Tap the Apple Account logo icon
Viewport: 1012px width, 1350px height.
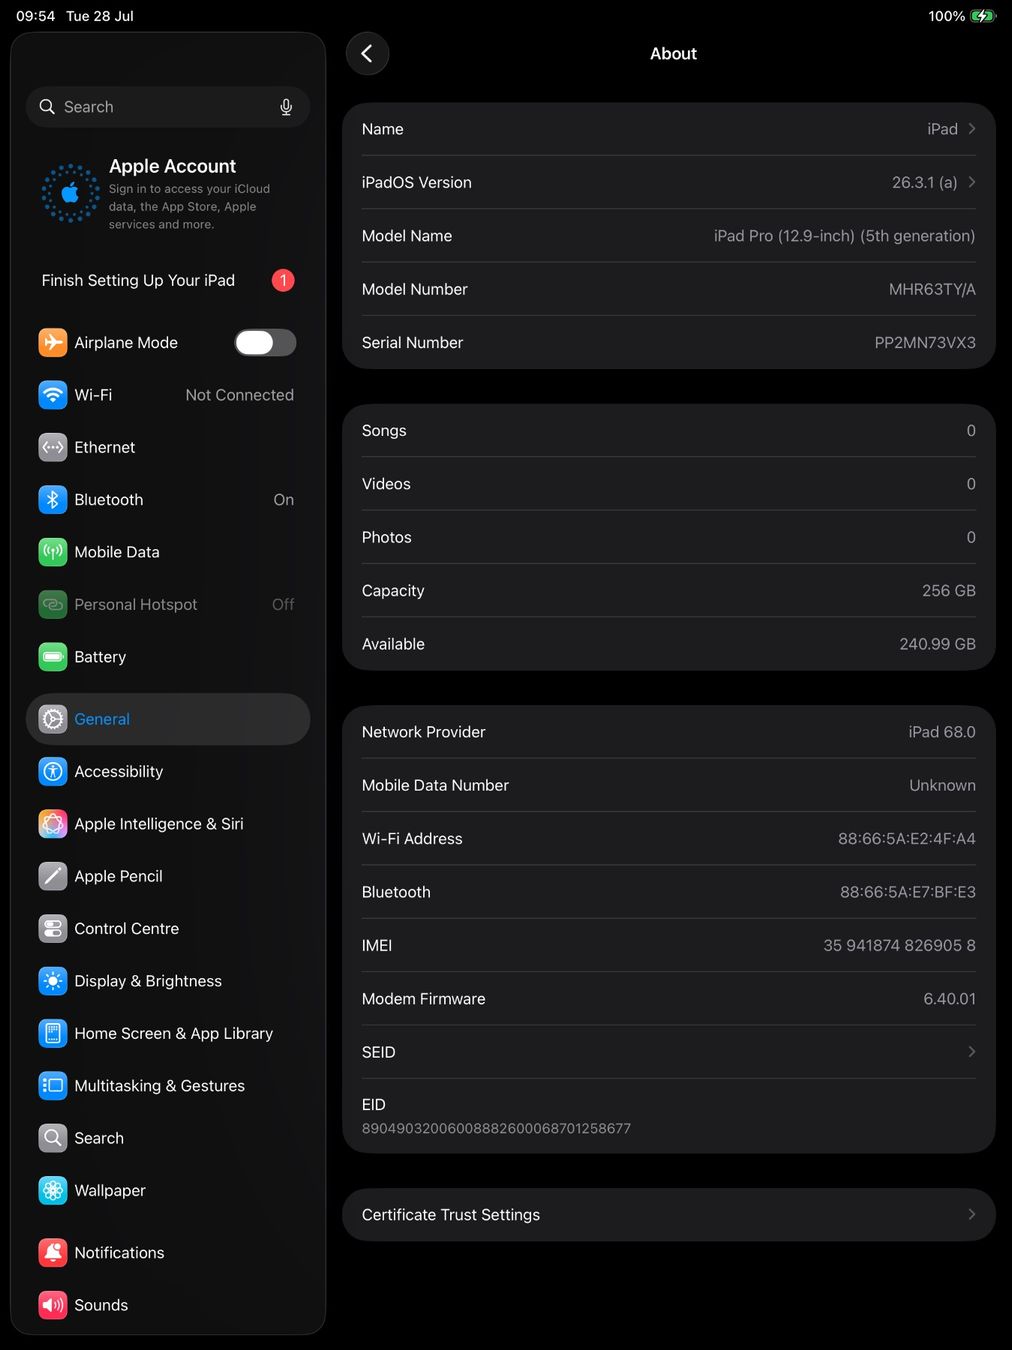[x=70, y=193]
